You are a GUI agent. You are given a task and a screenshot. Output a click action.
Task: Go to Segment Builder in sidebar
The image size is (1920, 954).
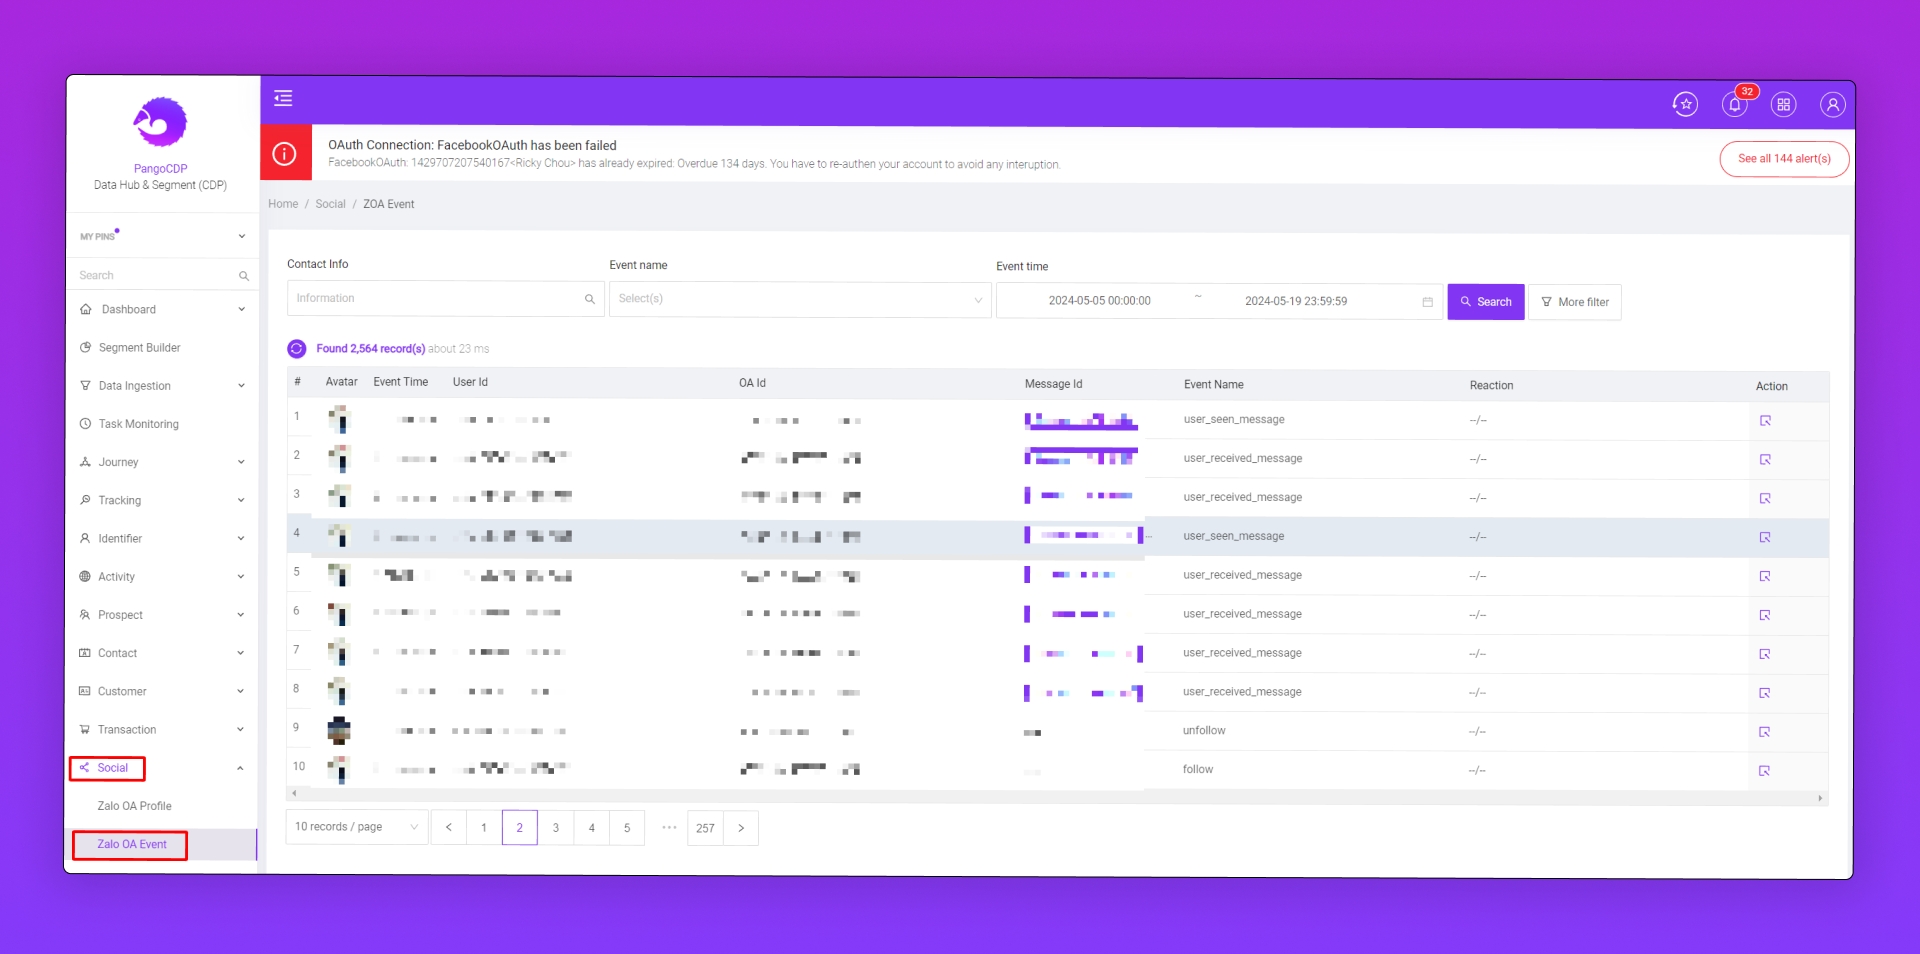point(139,348)
